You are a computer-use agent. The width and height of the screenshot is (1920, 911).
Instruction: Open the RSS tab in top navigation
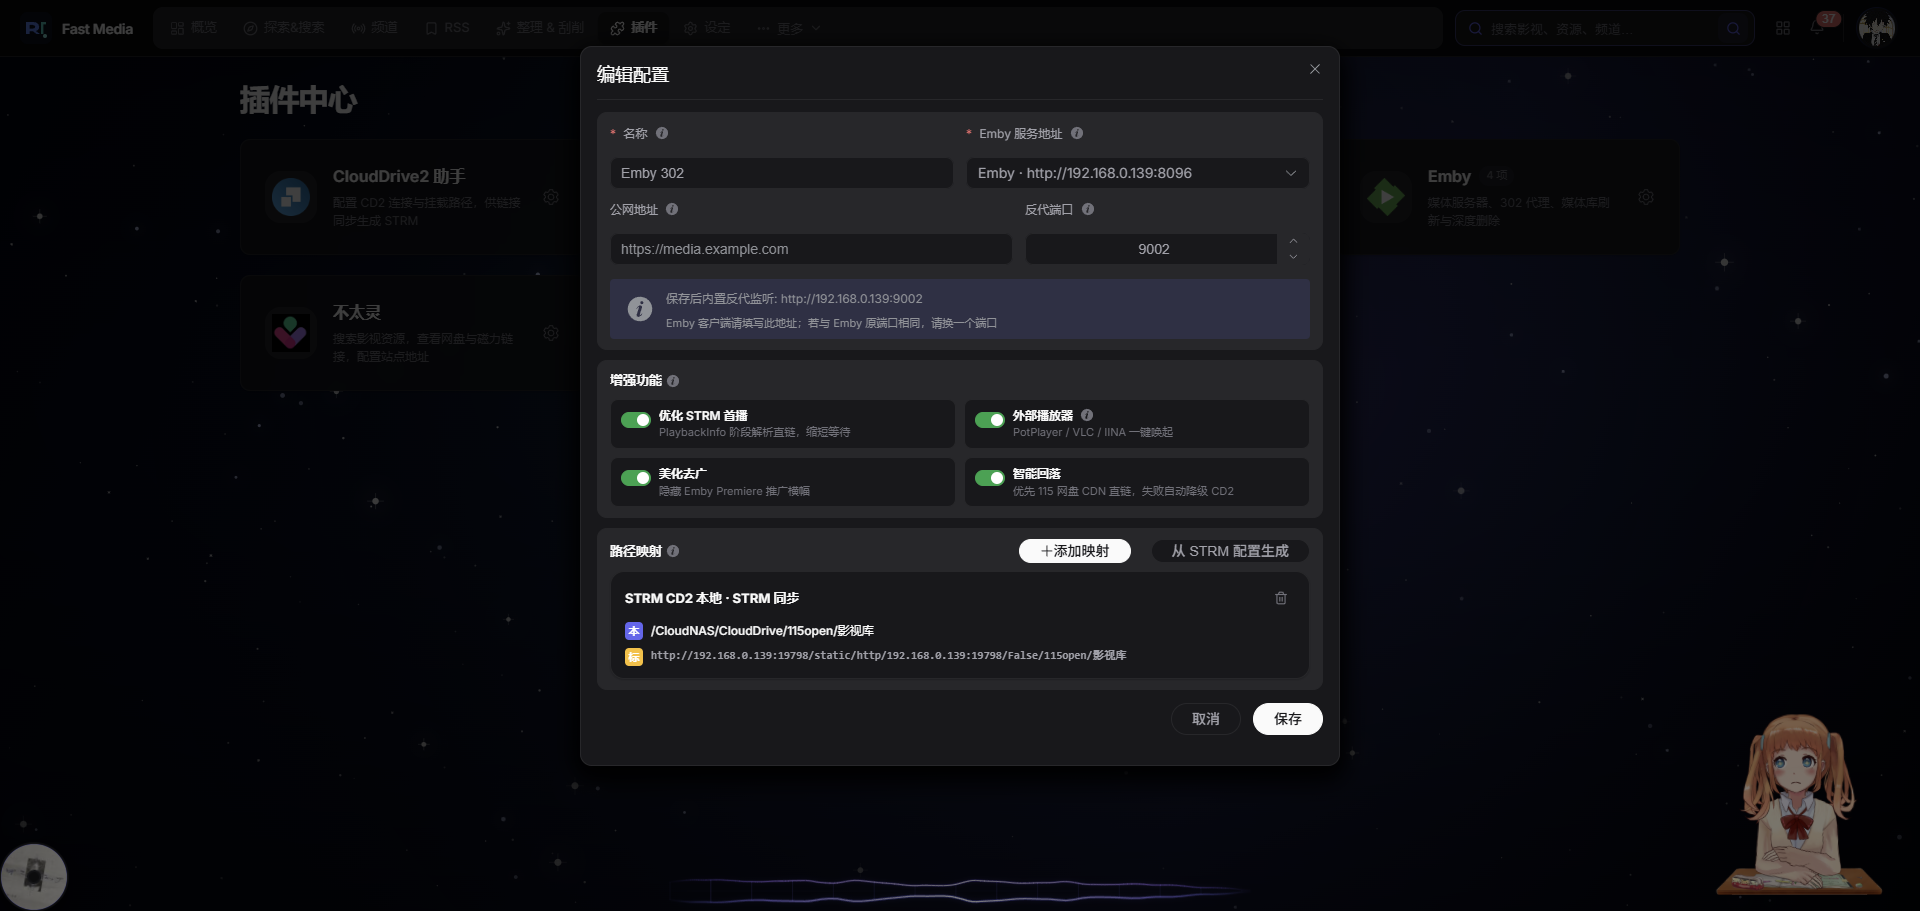tap(447, 28)
